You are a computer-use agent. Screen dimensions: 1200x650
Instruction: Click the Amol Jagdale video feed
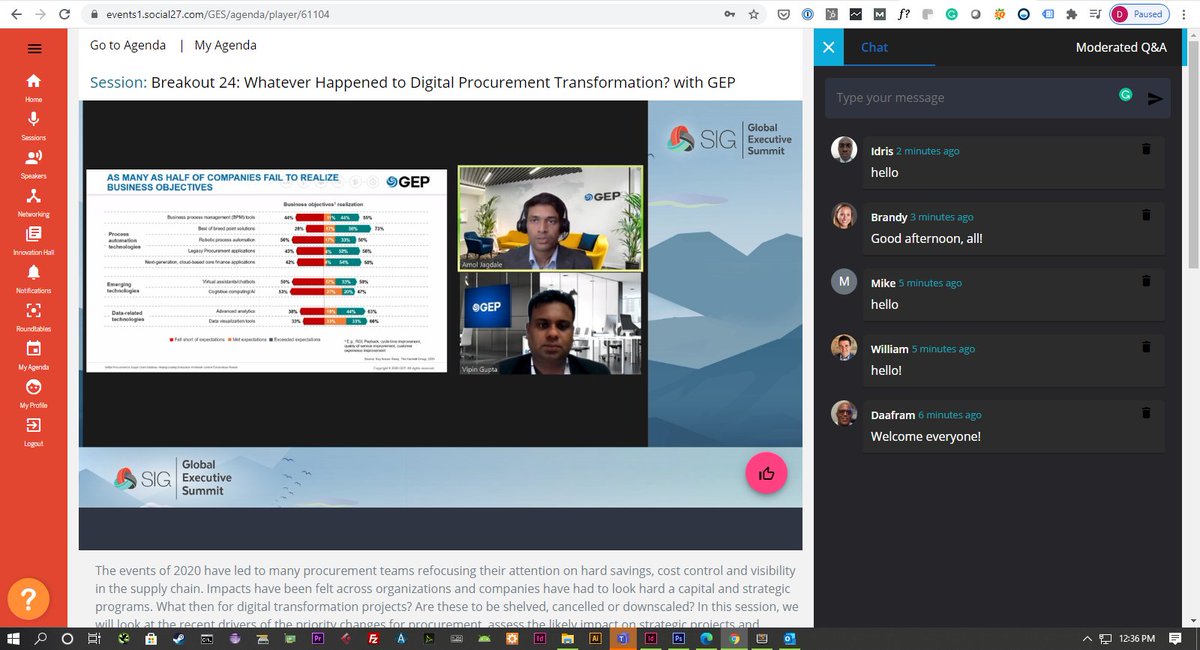click(x=550, y=218)
